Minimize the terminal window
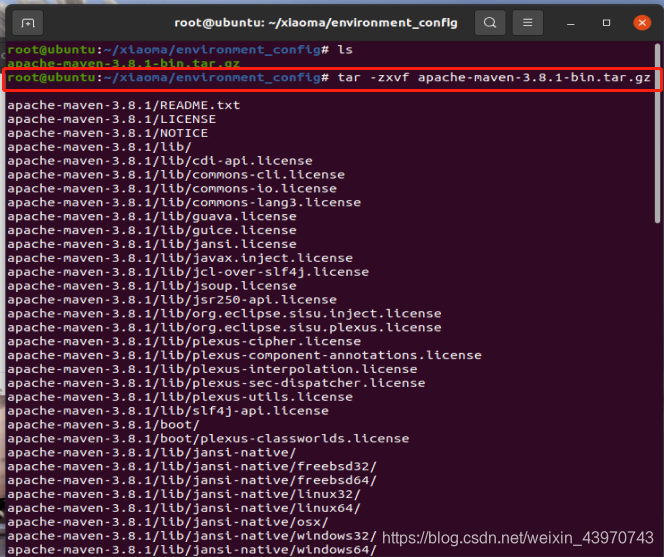Viewport: 664px width, 557px height. click(570, 23)
